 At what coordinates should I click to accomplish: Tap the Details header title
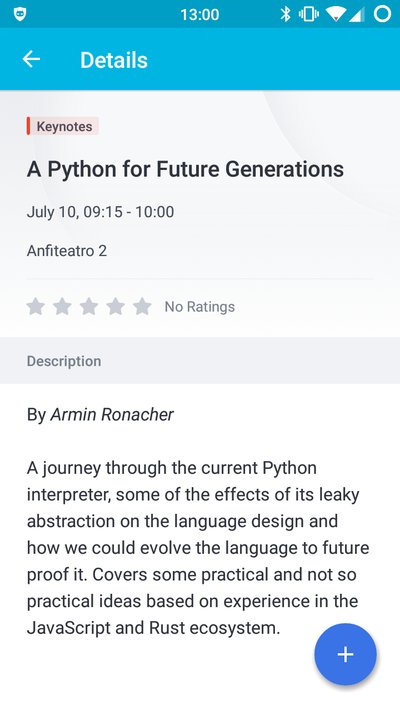coord(114,60)
